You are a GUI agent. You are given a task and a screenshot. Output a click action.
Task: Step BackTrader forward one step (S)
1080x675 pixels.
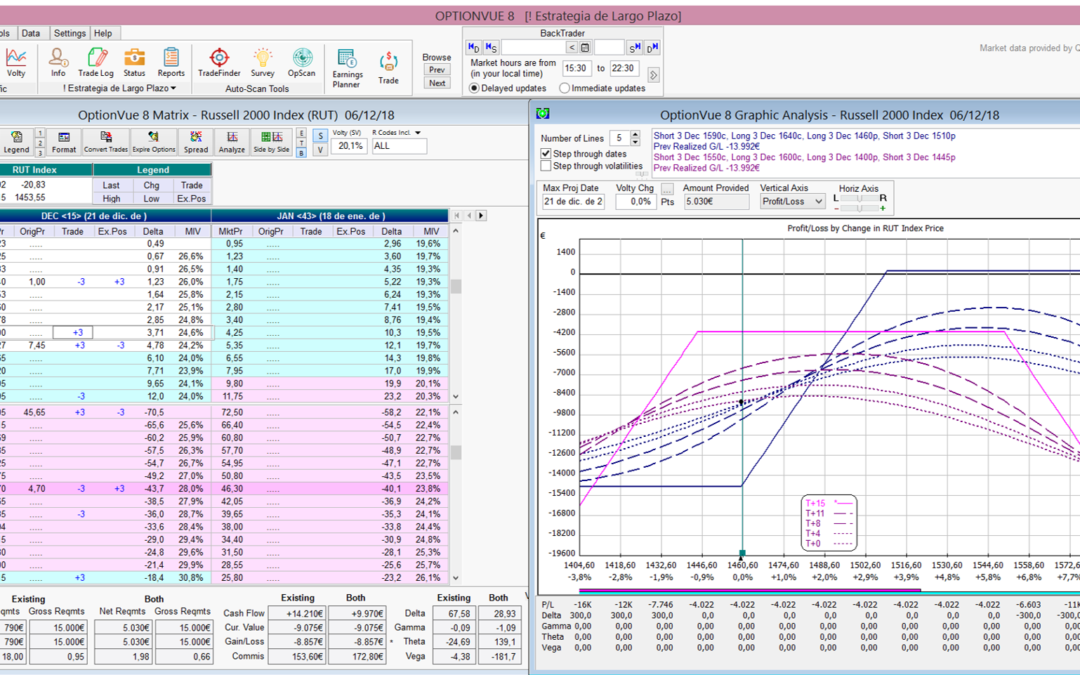(634, 47)
